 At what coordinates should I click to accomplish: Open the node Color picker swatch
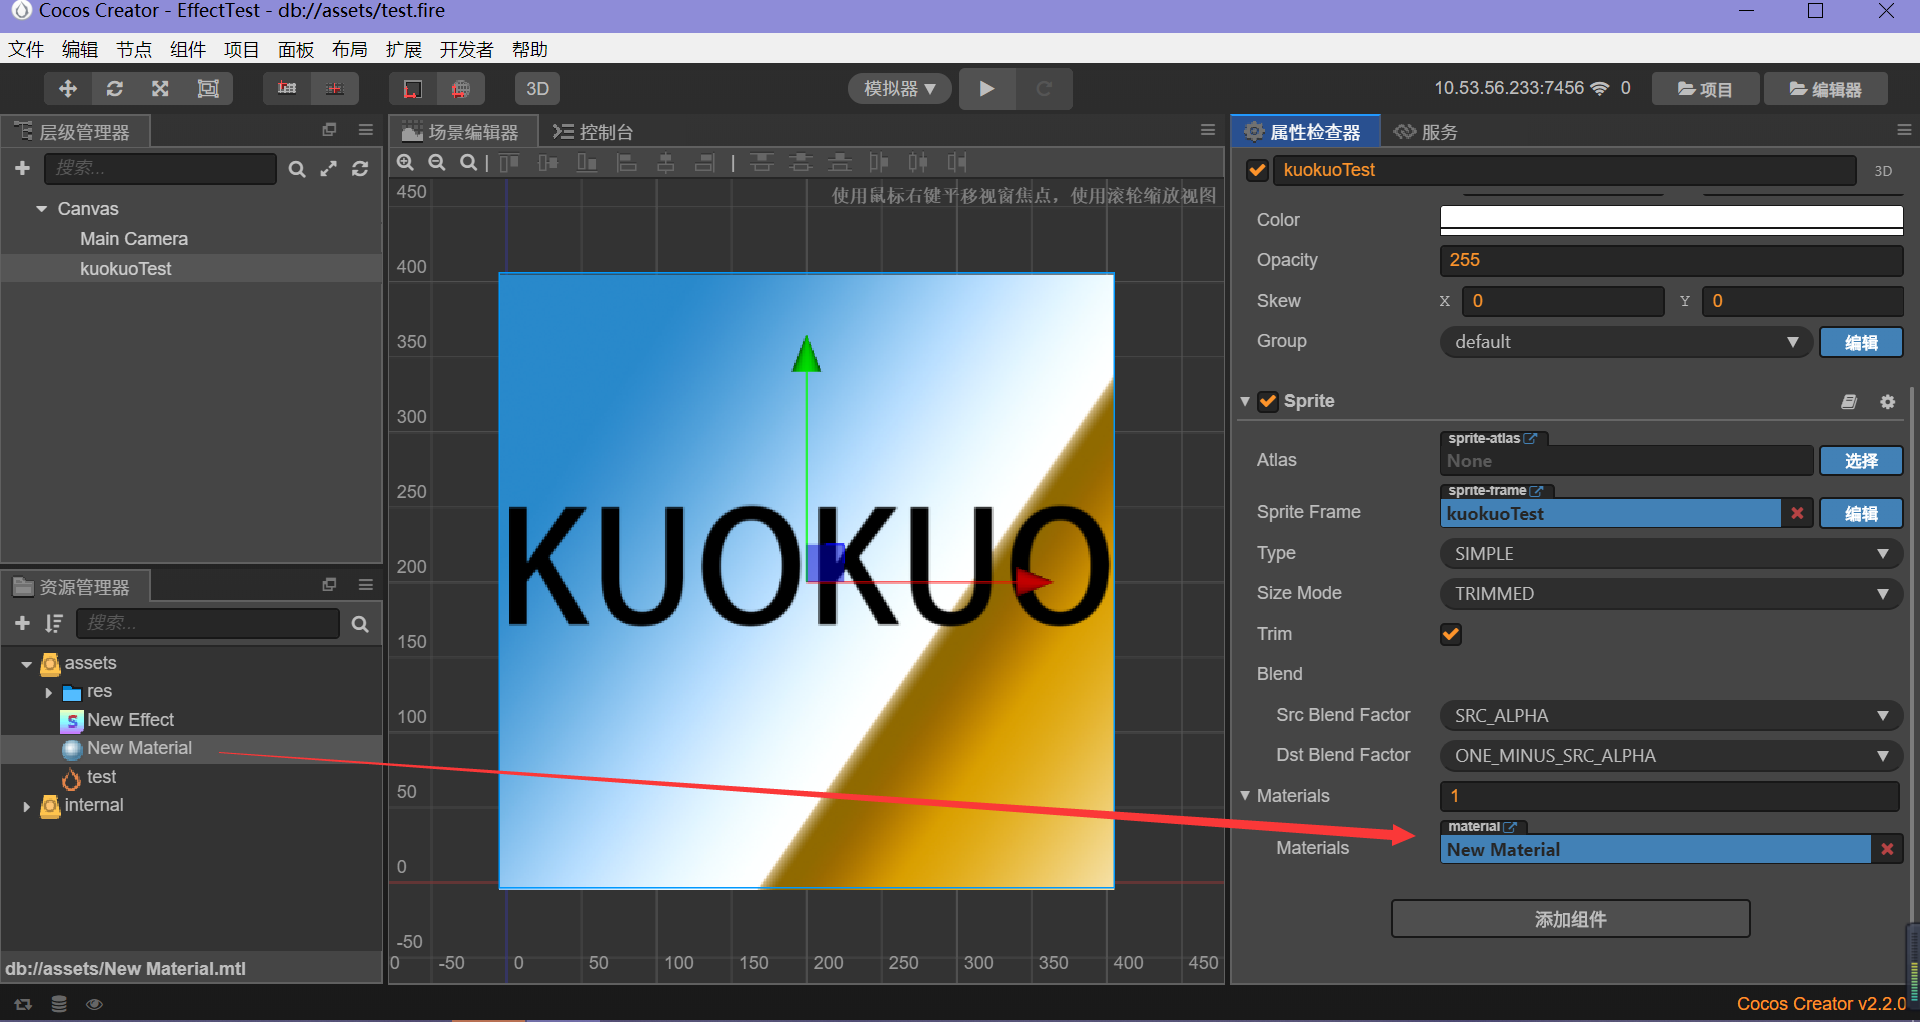[1671, 220]
